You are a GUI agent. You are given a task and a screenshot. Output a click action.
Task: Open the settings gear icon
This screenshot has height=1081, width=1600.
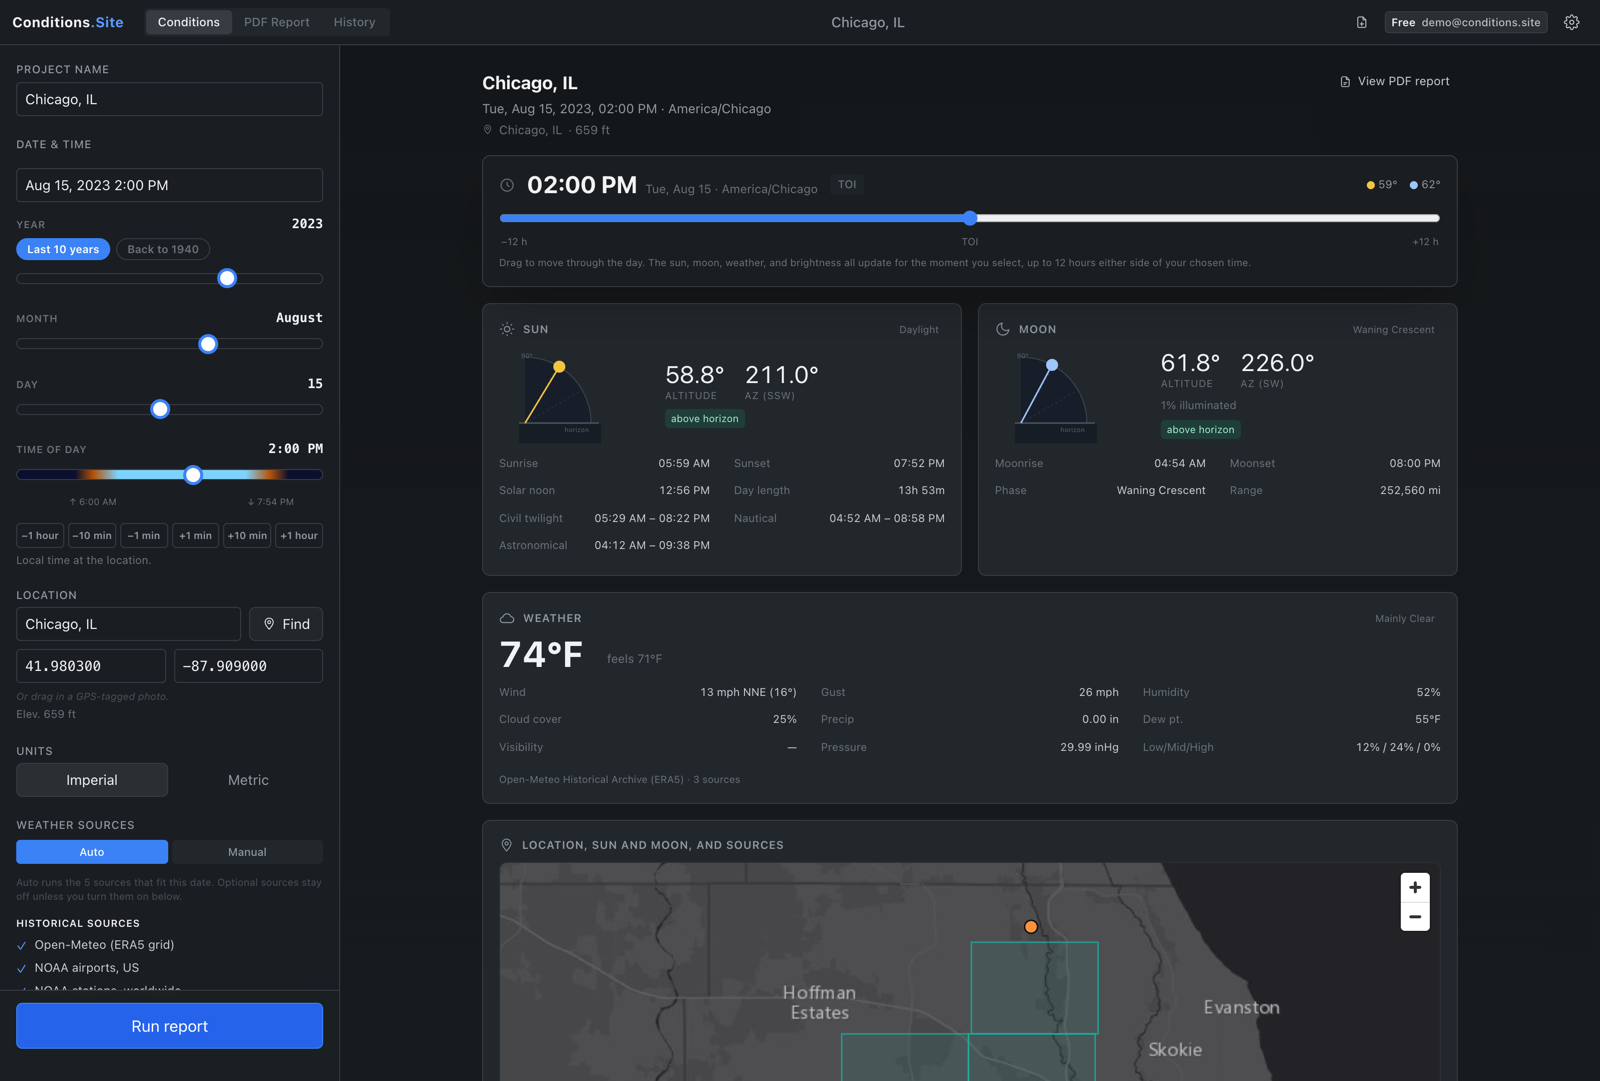(1571, 22)
